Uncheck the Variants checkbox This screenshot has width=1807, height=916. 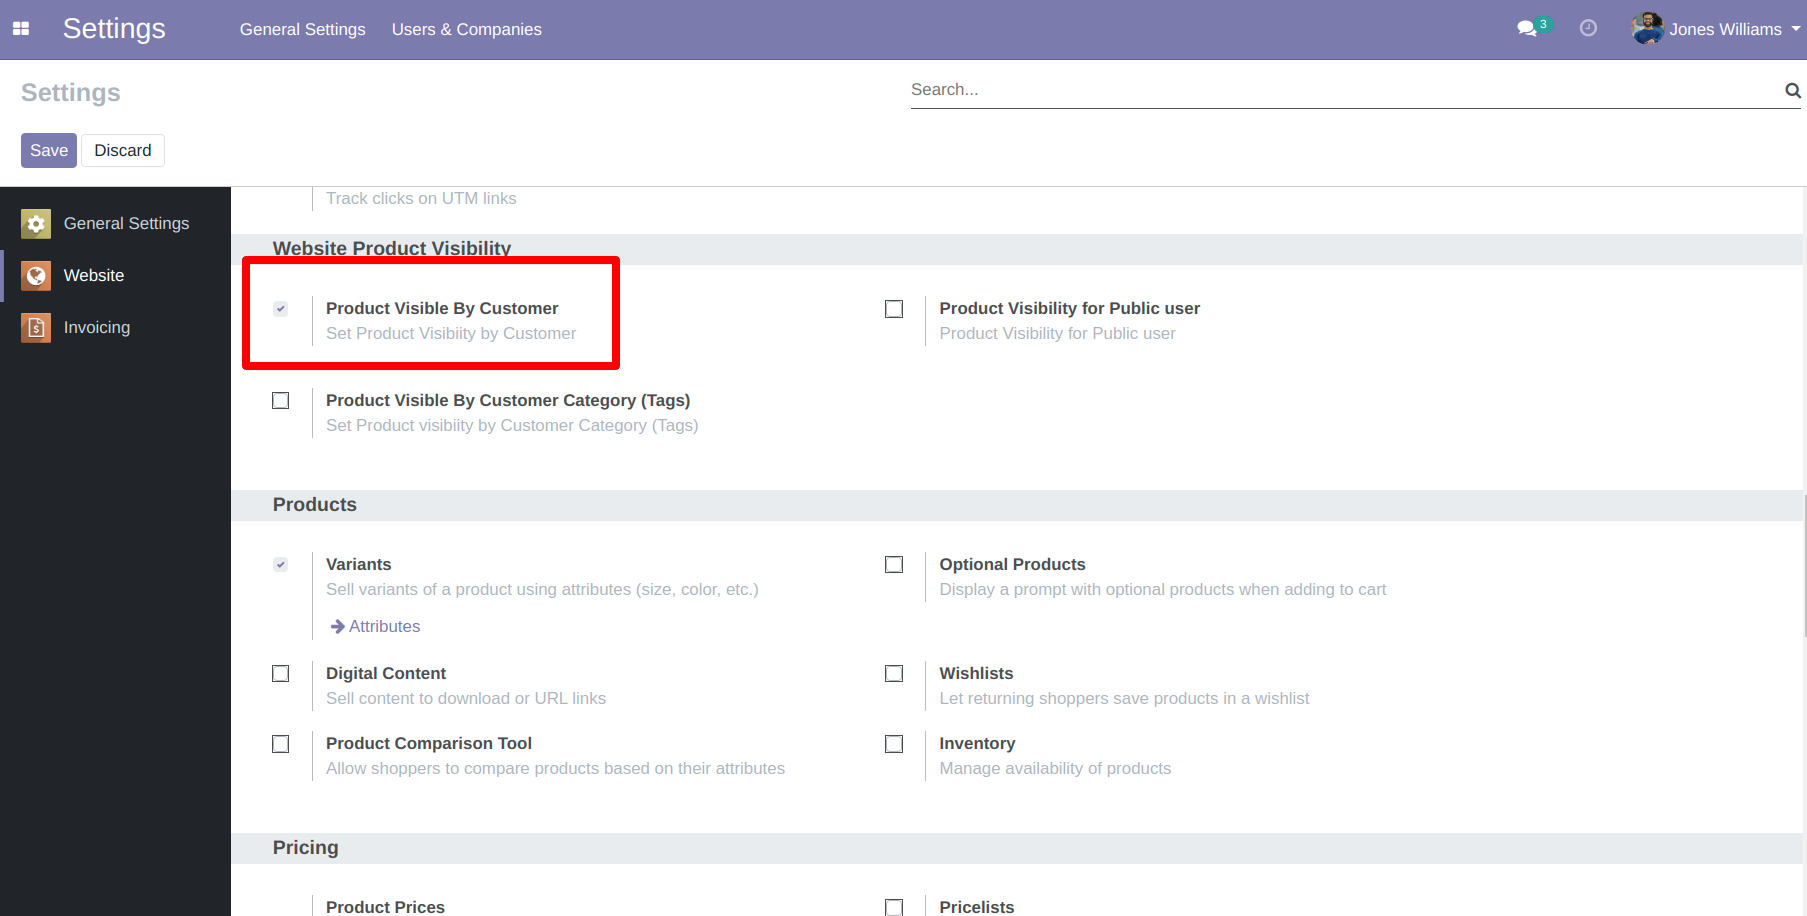tap(281, 565)
